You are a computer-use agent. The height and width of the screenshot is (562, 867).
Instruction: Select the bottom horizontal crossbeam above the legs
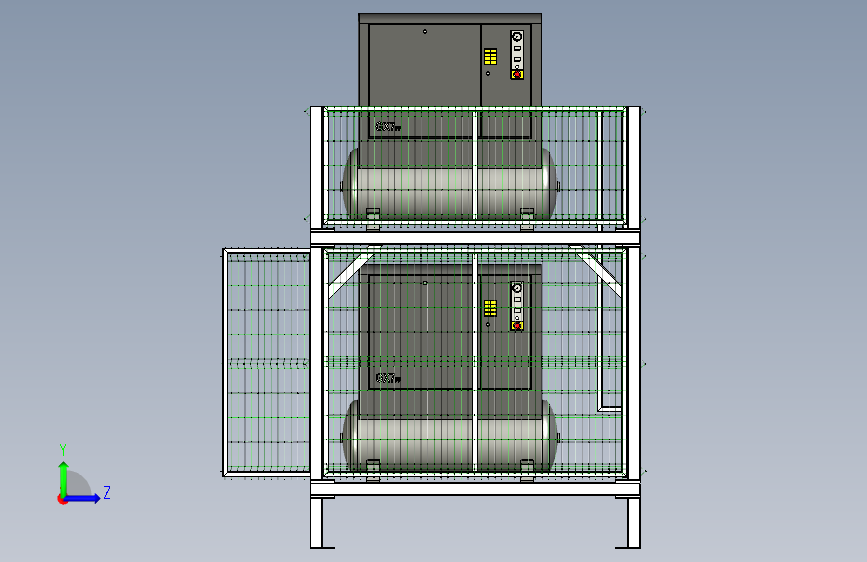pyautogui.click(x=476, y=489)
